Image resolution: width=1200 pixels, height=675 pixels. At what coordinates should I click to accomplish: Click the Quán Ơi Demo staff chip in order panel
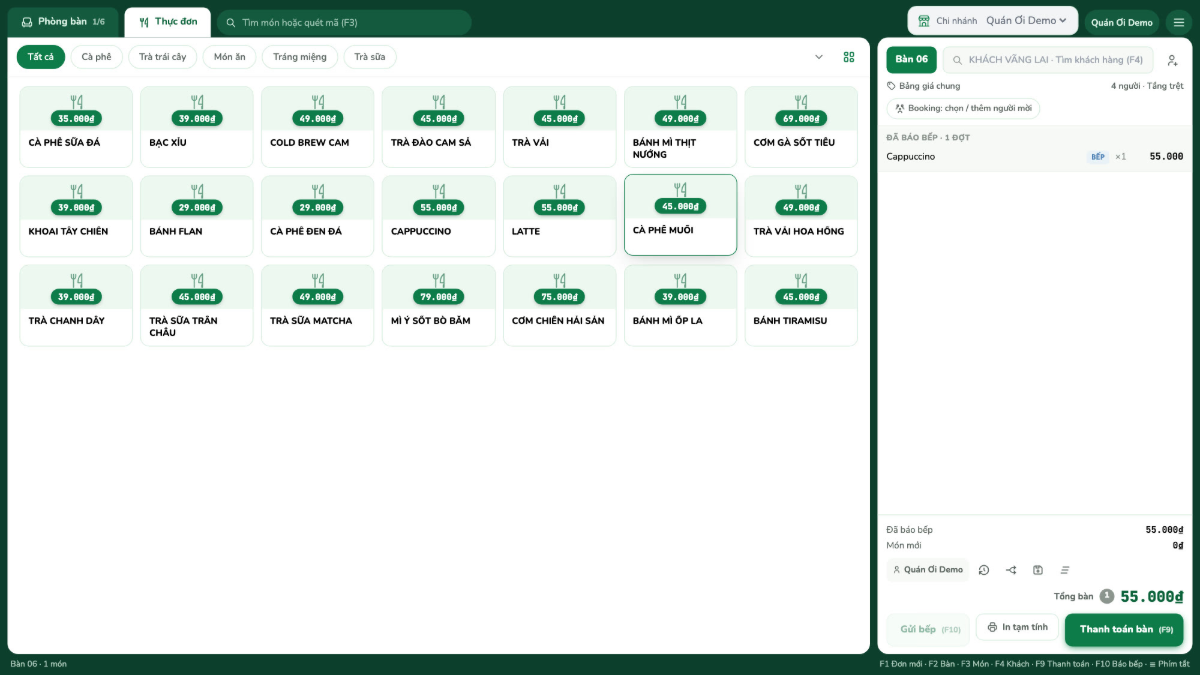[928, 570]
